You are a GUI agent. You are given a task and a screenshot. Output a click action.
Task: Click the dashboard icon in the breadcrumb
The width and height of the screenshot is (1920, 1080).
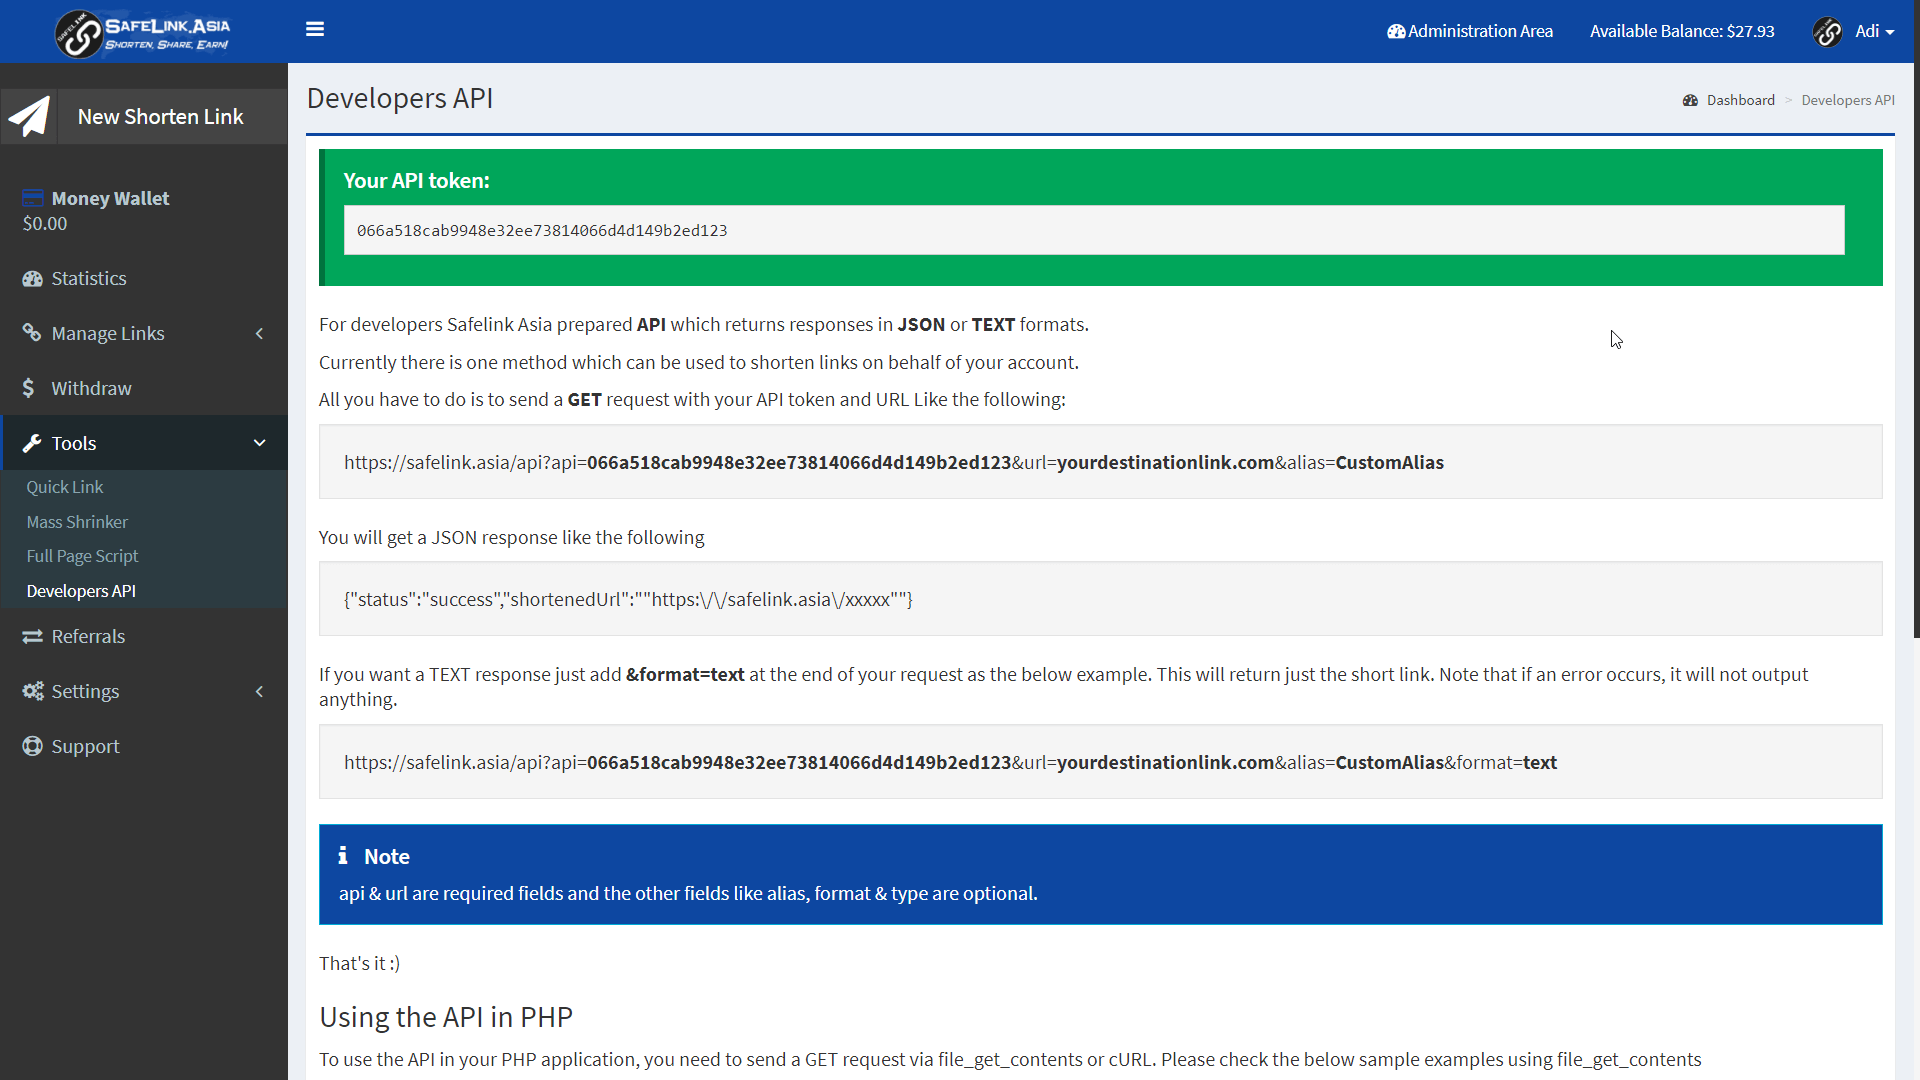[1691, 100]
